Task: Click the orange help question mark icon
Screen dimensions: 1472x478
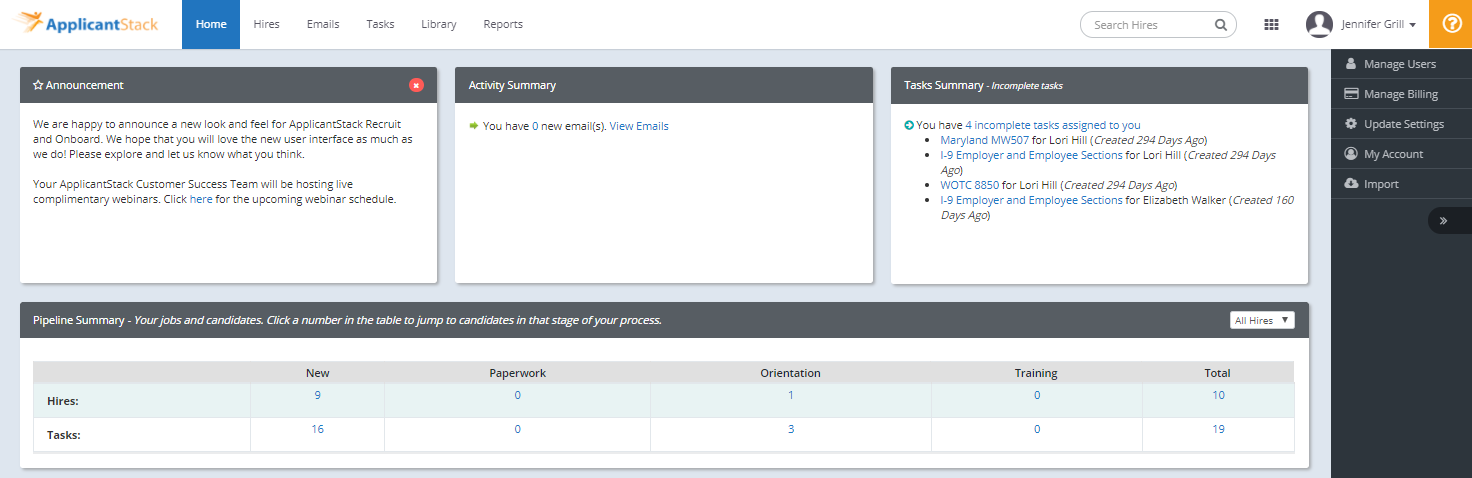Action: [1451, 24]
